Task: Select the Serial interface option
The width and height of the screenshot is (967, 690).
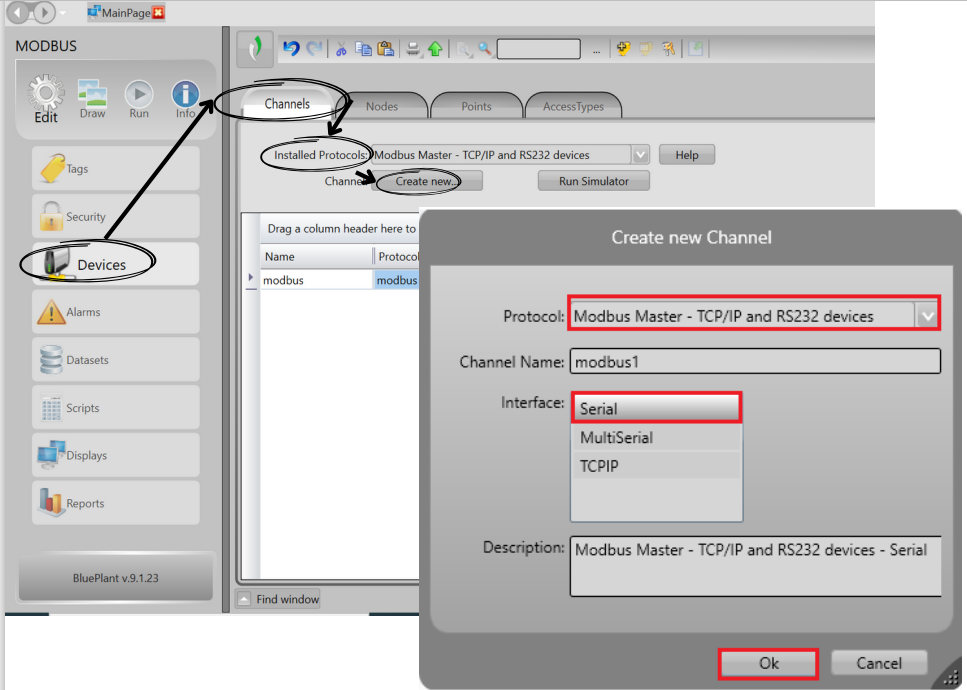Action: [656, 408]
